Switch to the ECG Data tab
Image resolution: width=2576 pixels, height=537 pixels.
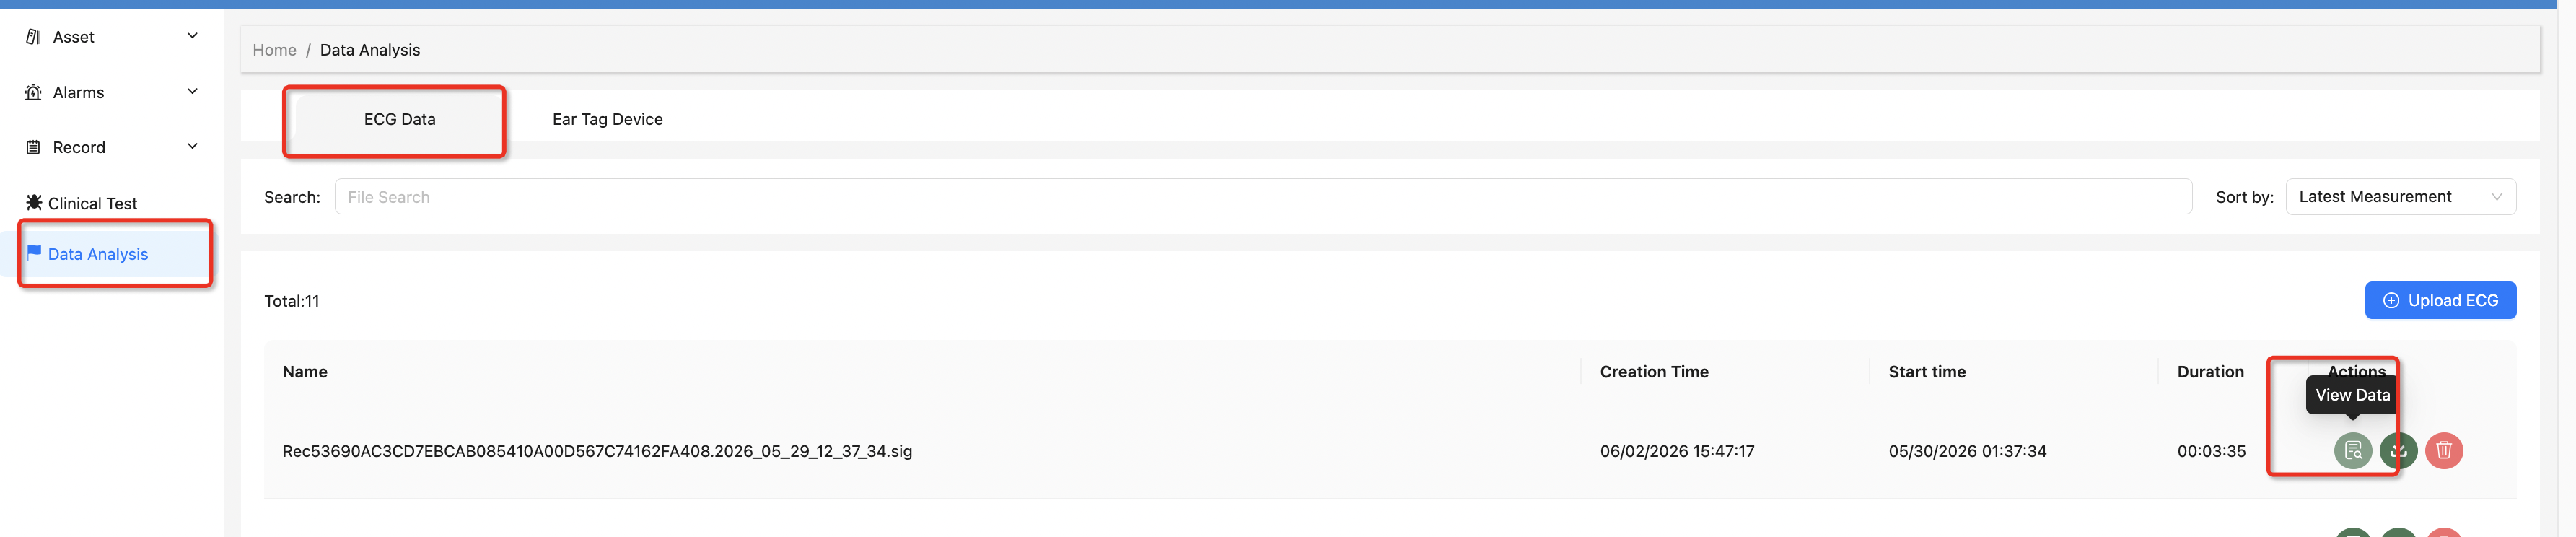point(399,119)
